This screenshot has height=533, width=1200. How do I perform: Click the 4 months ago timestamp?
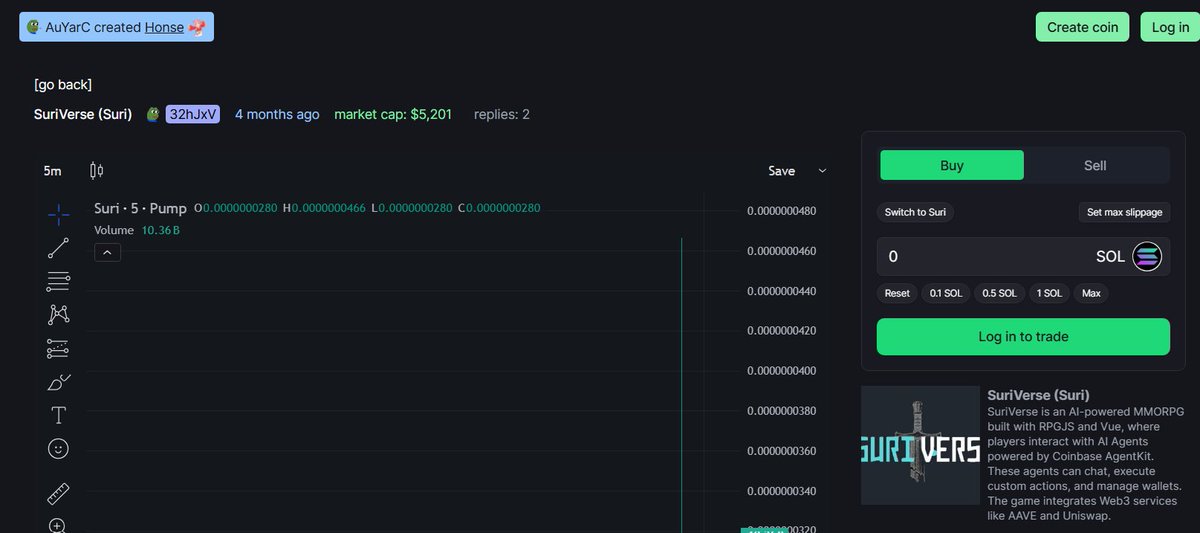click(277, 114)
